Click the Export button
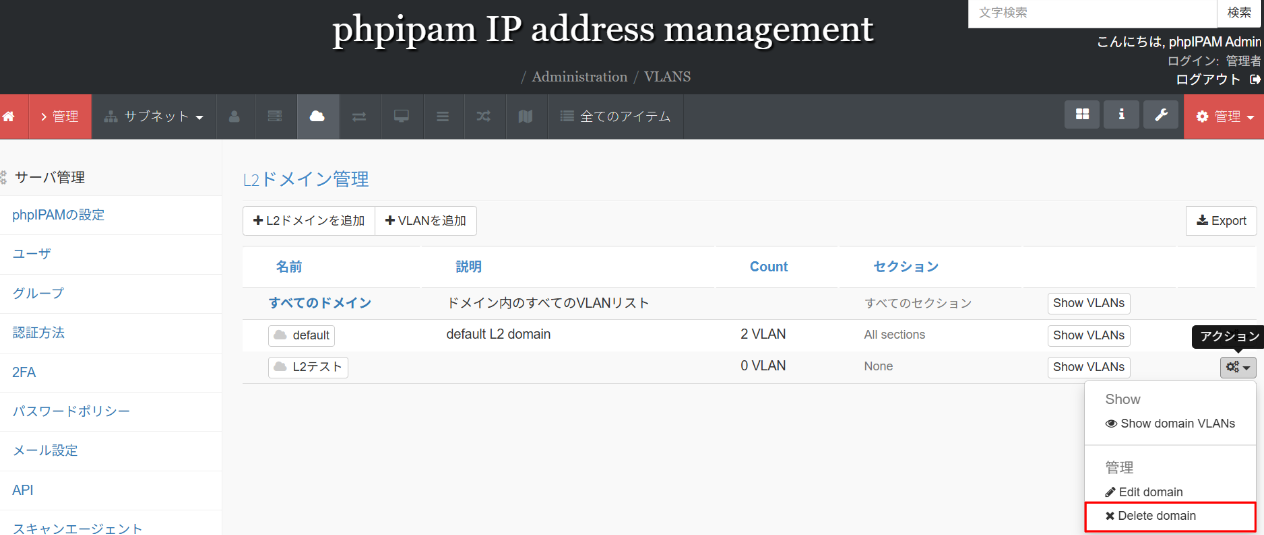This screenshot has height=535, width=1264. coord(1221,221)
